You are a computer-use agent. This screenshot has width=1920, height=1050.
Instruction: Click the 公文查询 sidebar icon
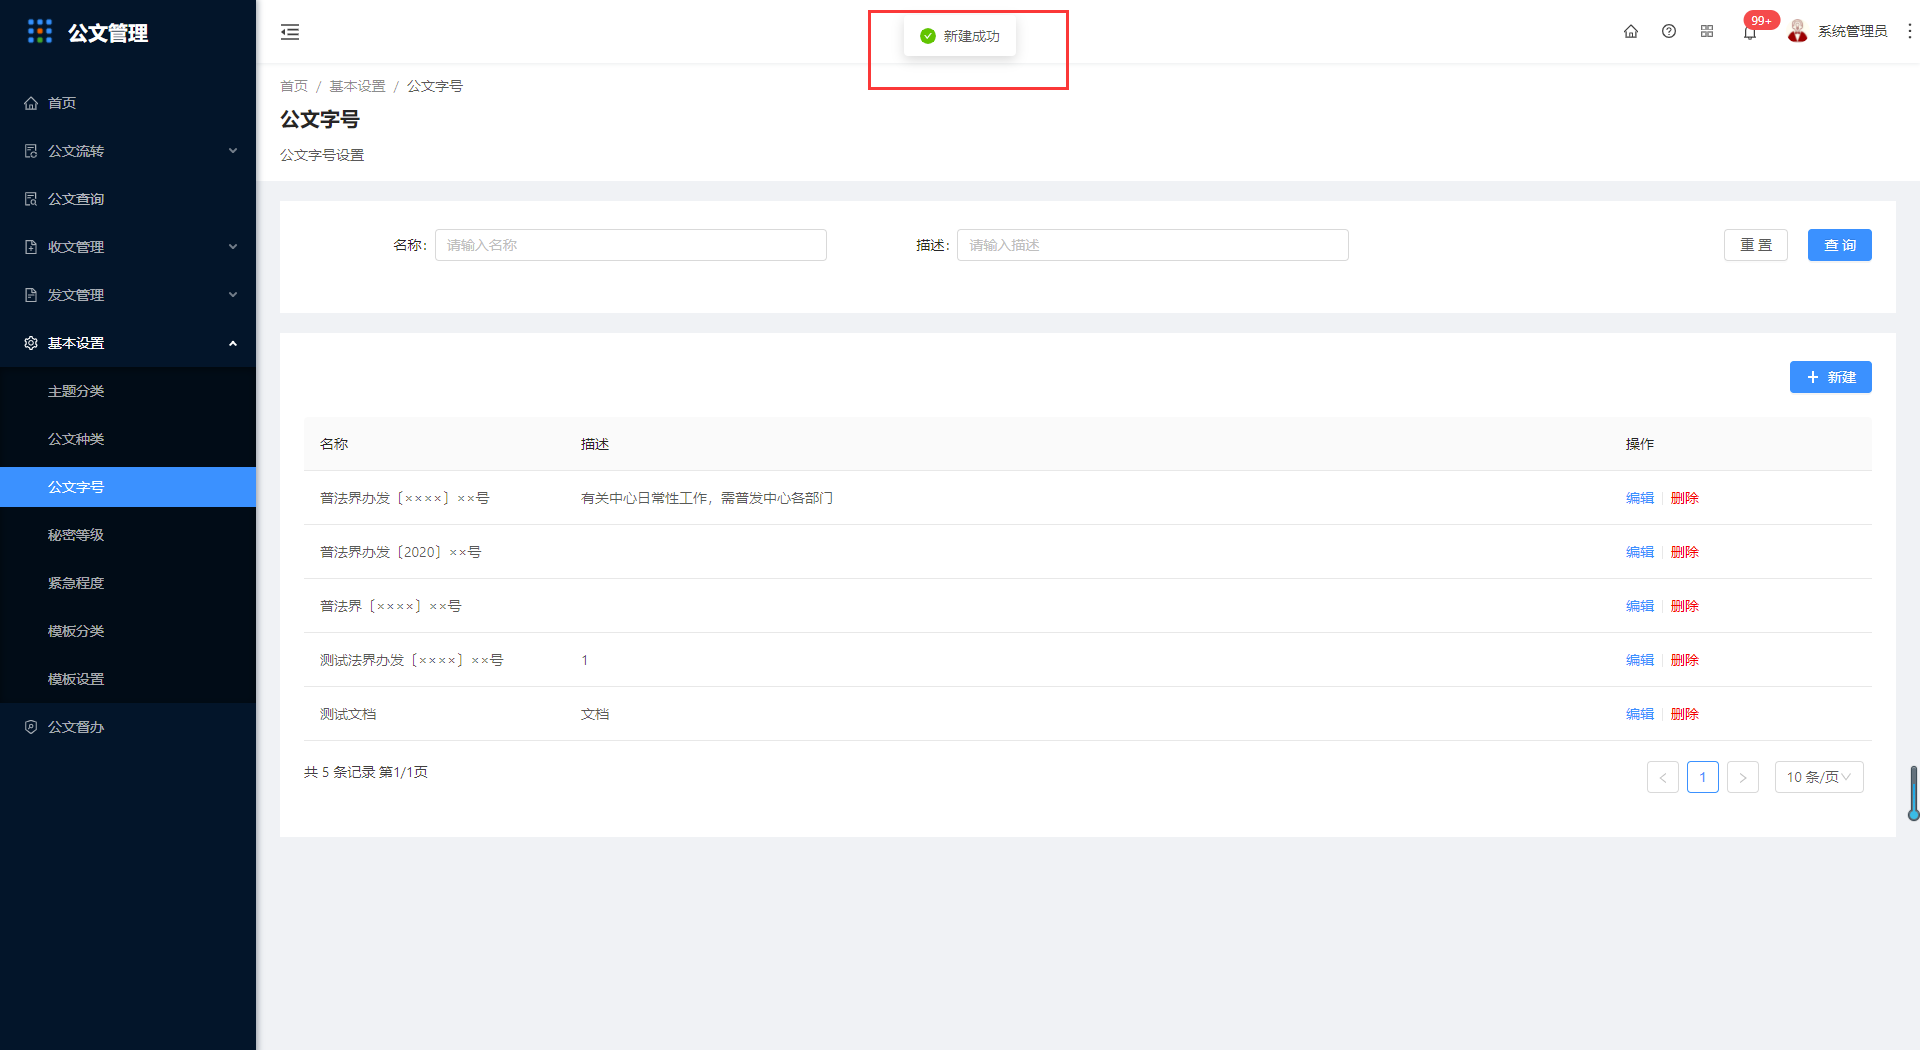tap(31, 199)
